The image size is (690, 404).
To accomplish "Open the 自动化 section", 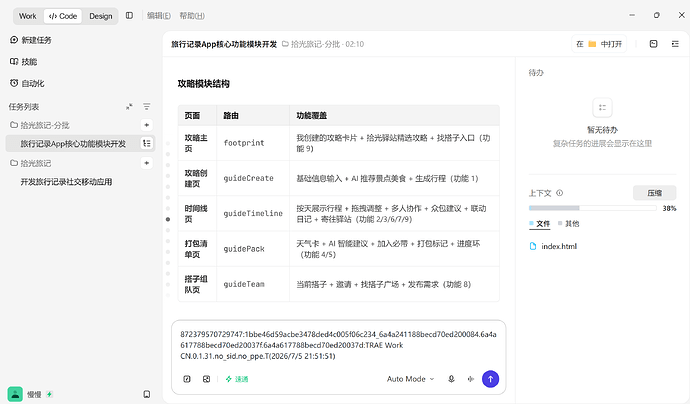I will (27, 83).
